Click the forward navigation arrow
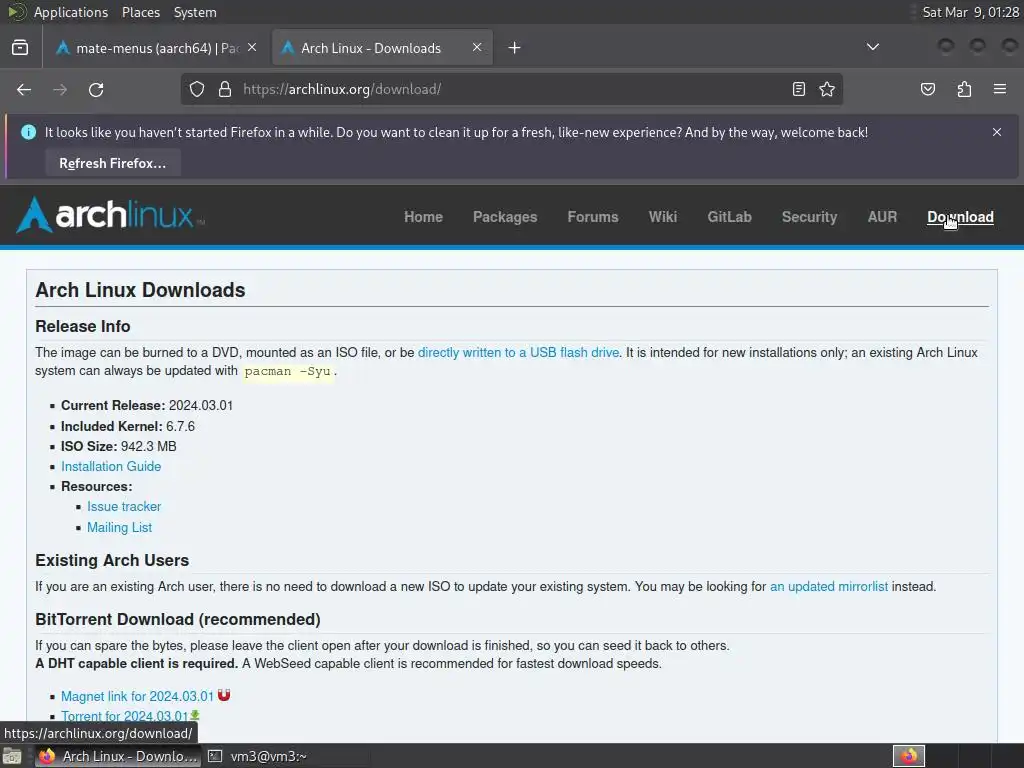The width and height of the screenshot is (1024, 768). coord(60,89)
